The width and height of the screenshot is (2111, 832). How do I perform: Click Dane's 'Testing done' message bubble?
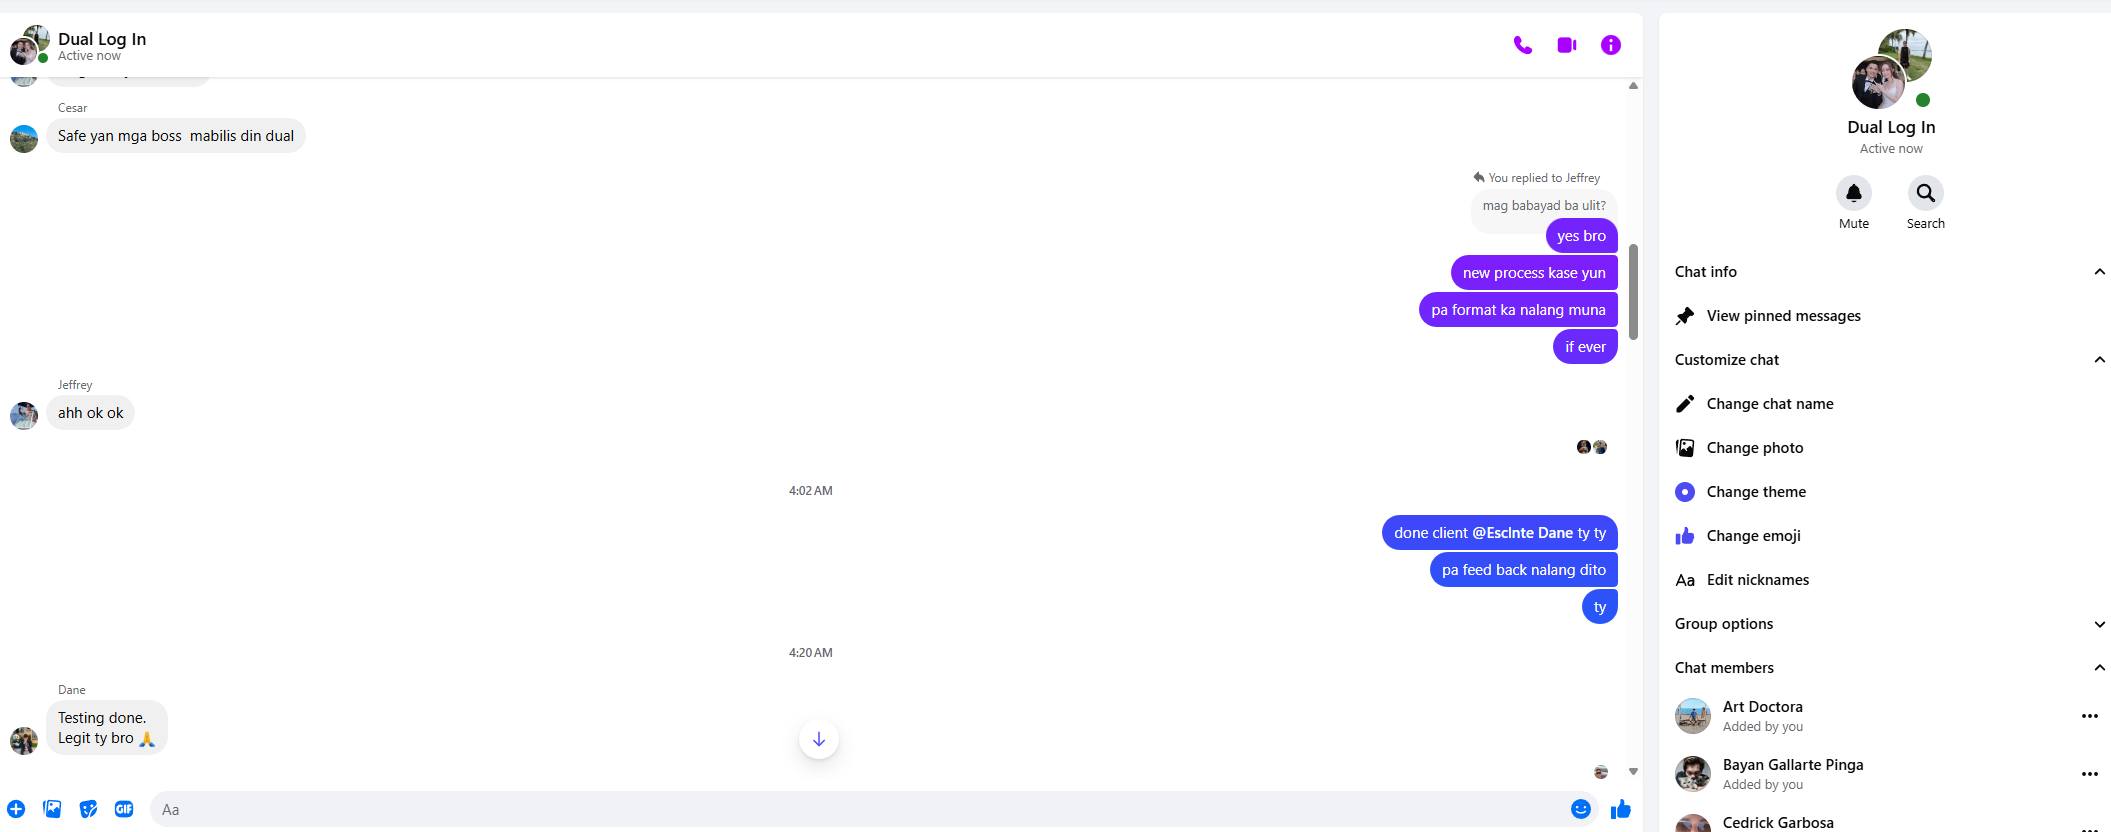pyautogui.click(x=106, y=728)
